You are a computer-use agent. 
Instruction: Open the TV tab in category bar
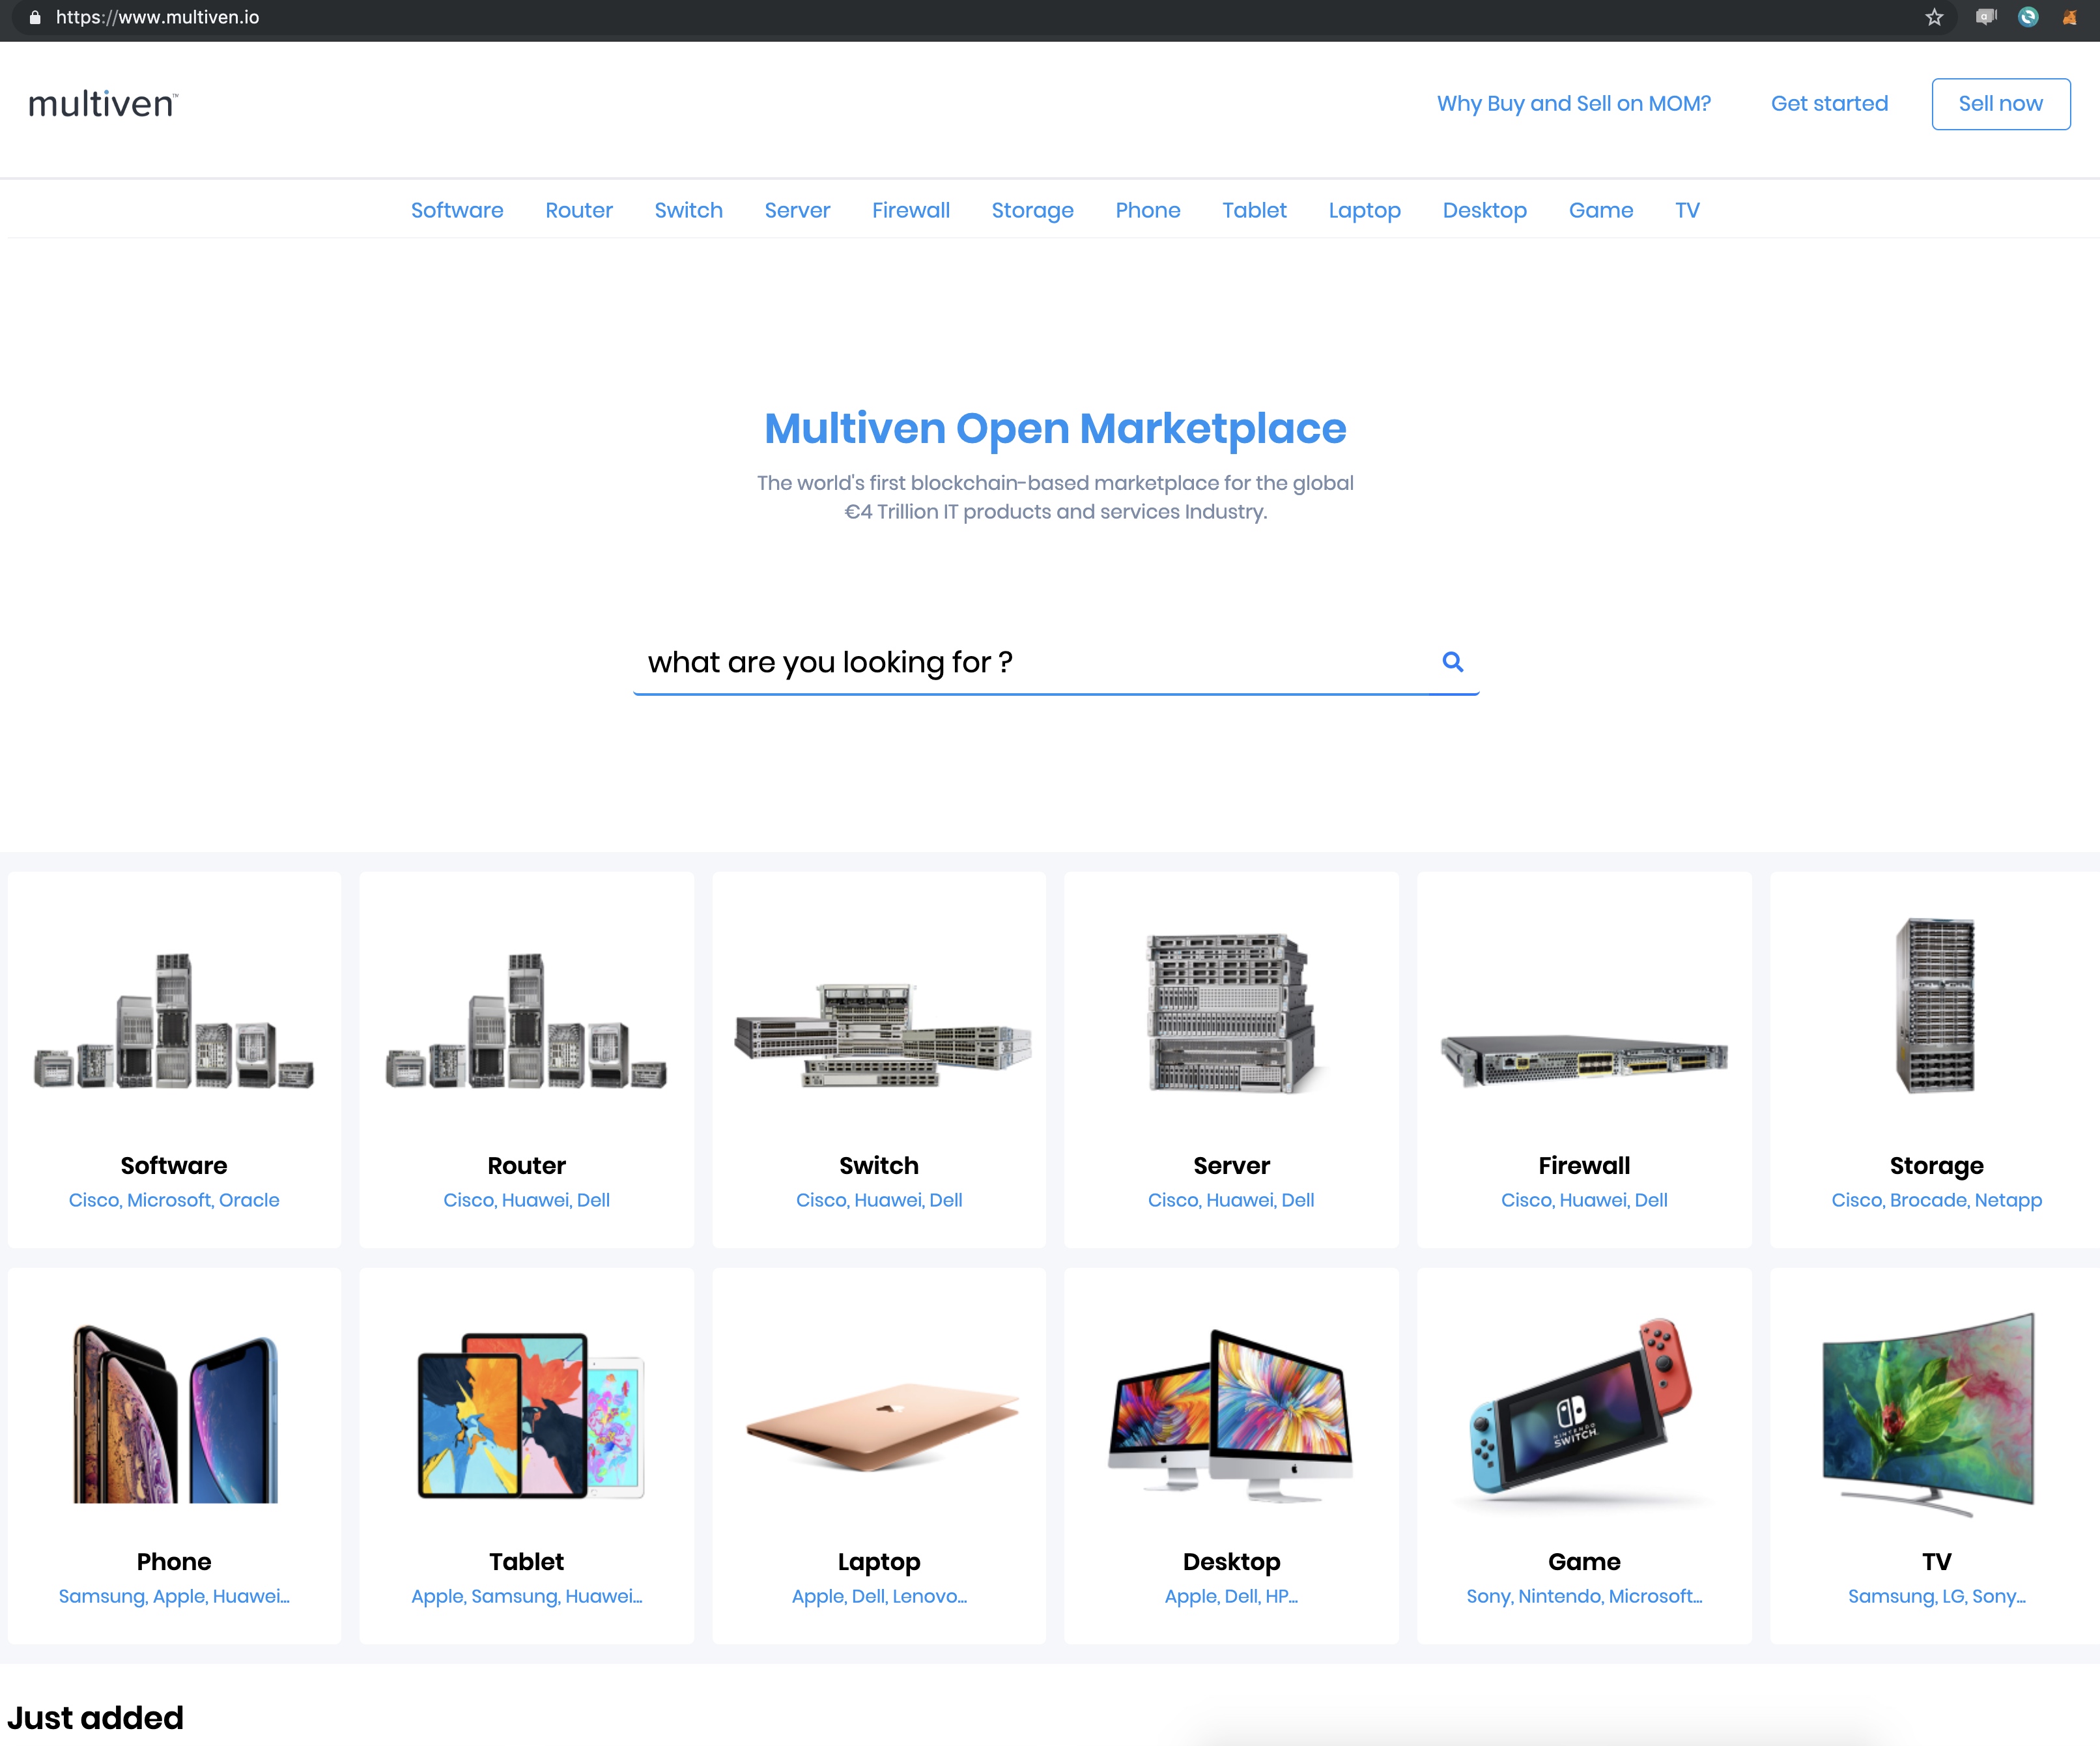tap(1687, 210)
